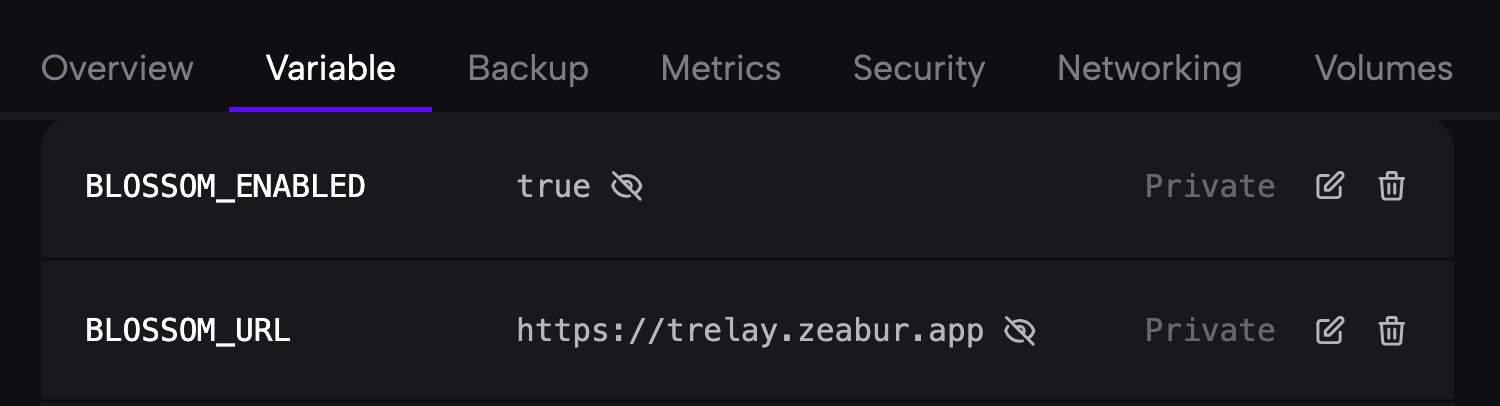Open the Volumes tab
Image resolution: width=1500 pixels, height=406 pixels.
(x=1383, y=68)
